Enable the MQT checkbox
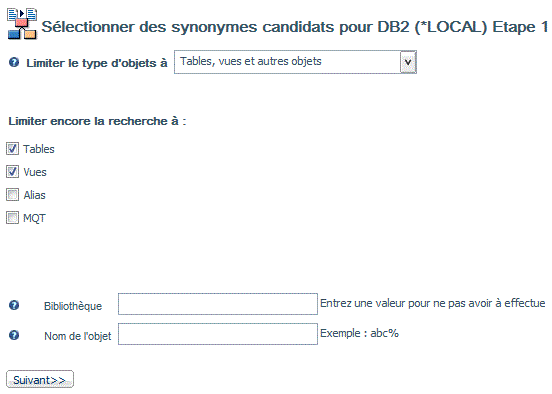 pos(12,218)
